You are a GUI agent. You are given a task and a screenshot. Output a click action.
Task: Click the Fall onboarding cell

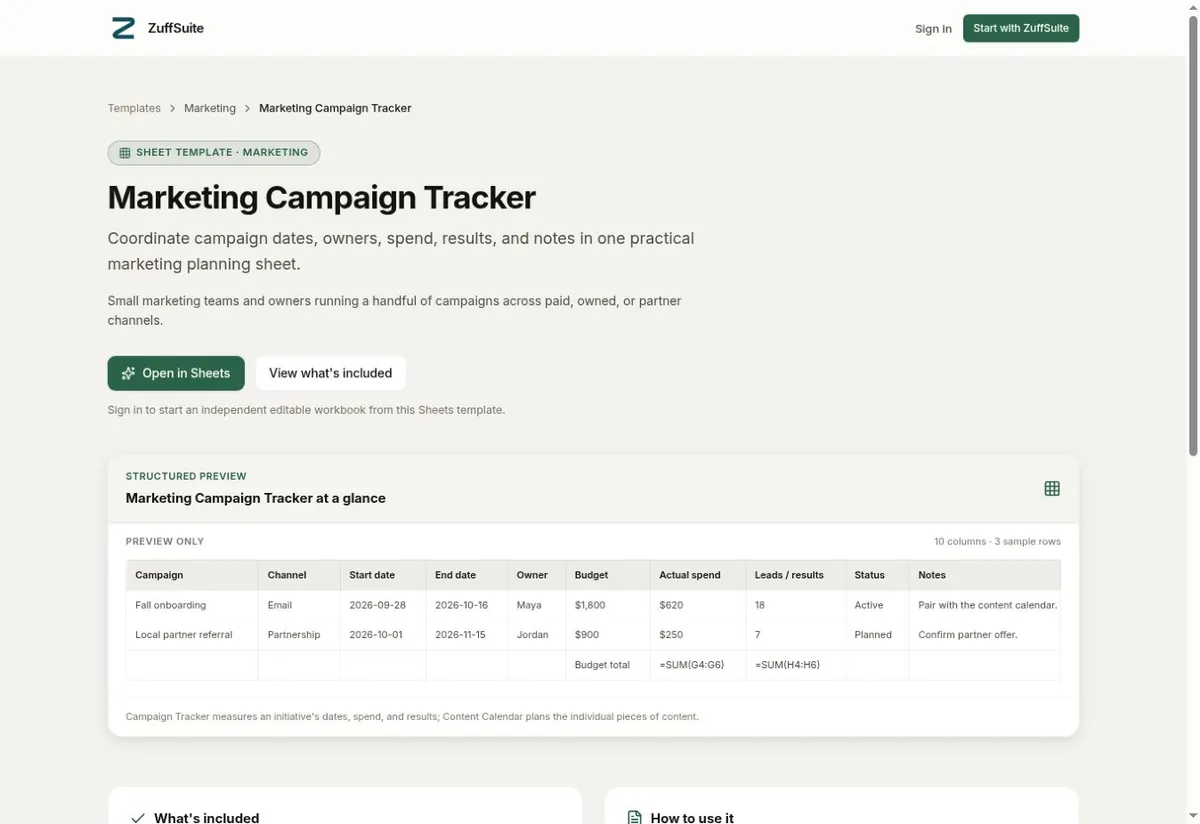pyautogui.click(x=192, y=605)
